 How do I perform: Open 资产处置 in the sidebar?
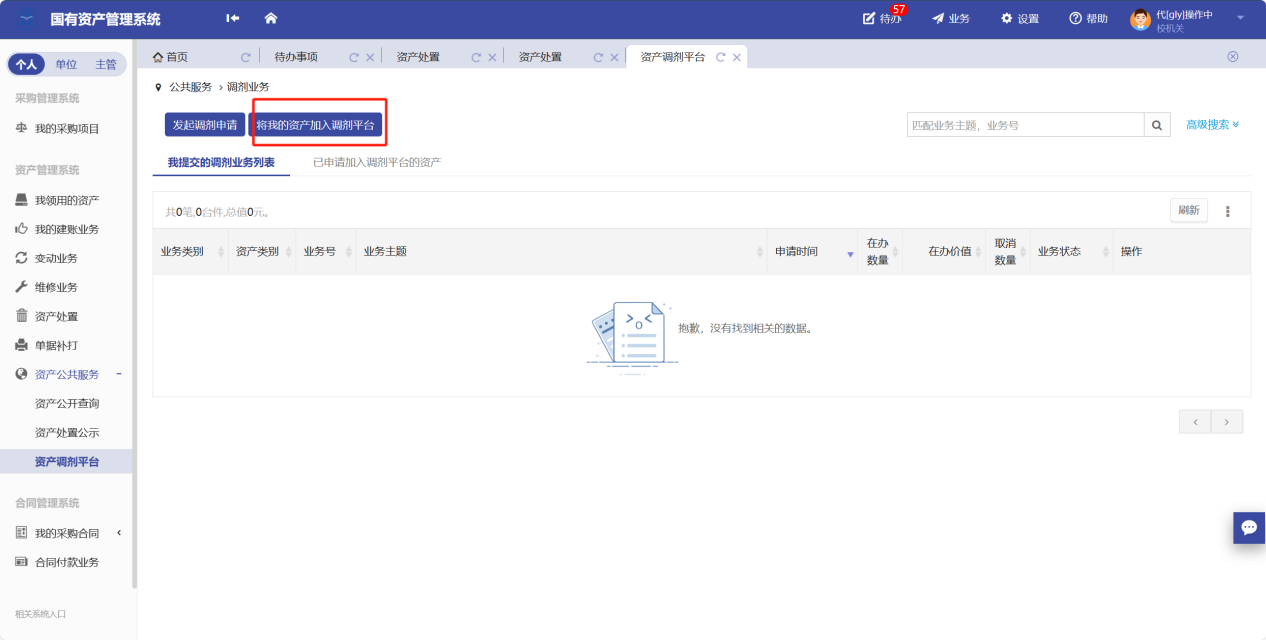[x=56, y=316]
